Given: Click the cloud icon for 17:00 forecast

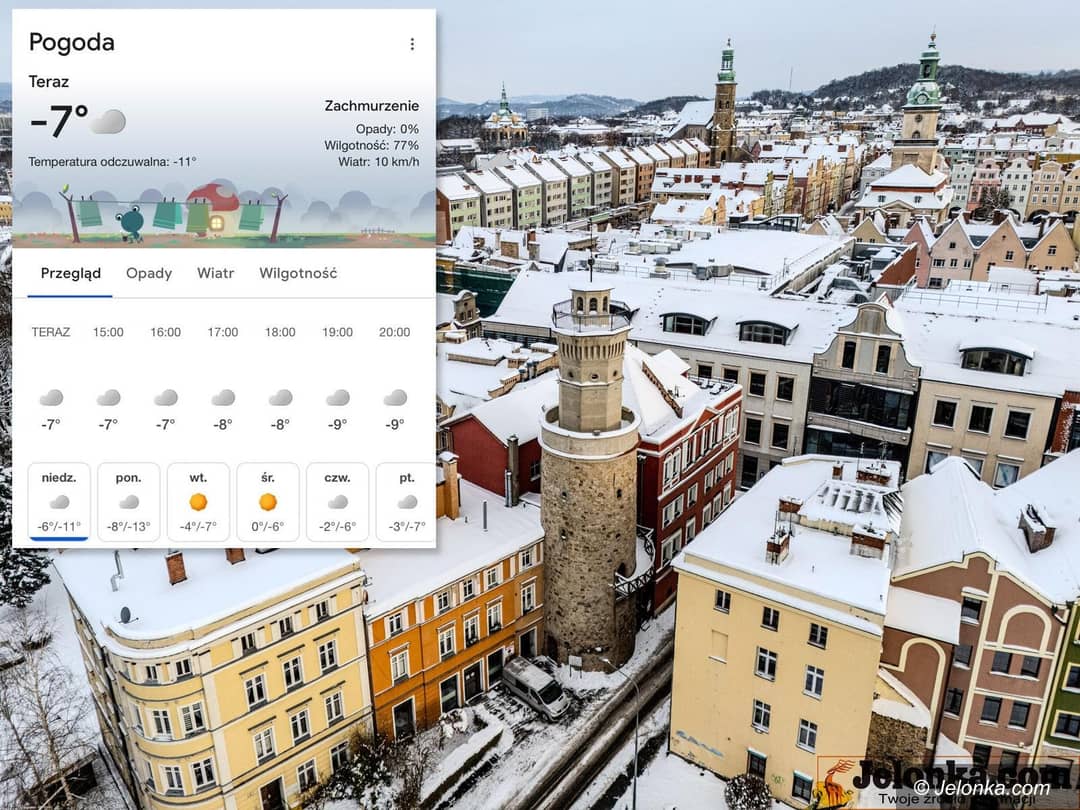Looking at the screenshot, I should click(x=223, y=398).
